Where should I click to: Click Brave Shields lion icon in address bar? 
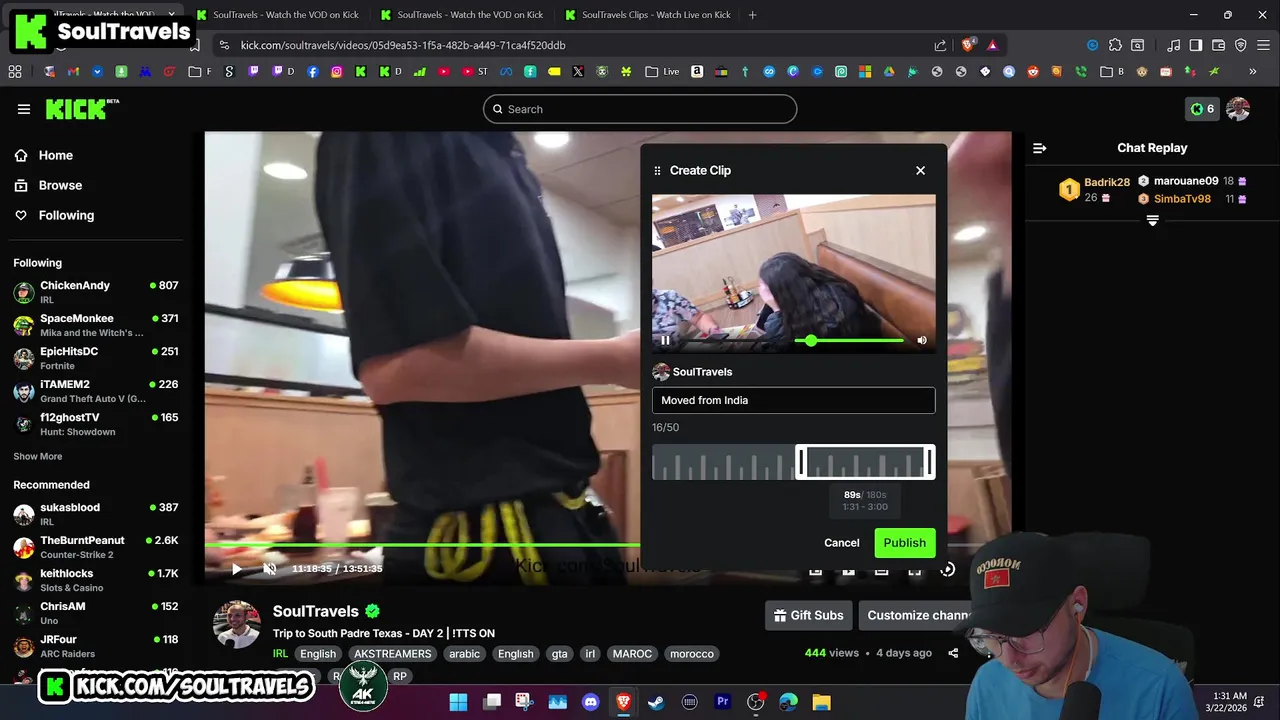tap(967, 45)
